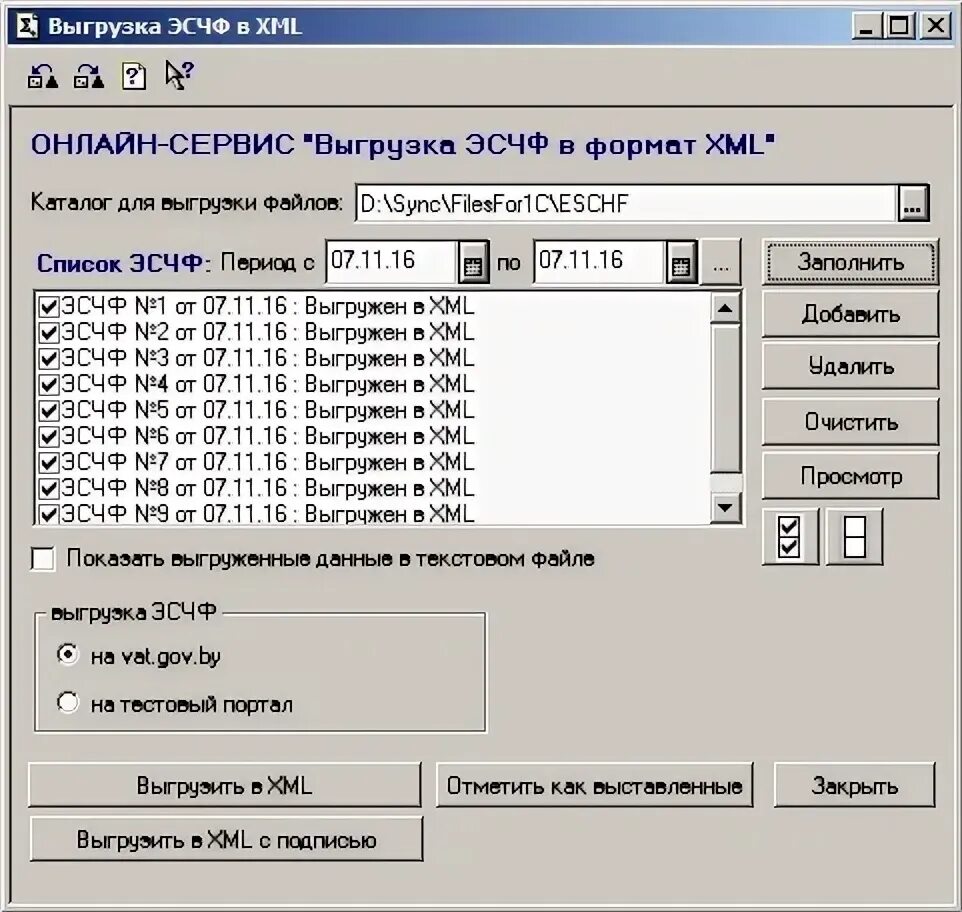
Task: Minimize the Выгрузка ЭСЧФ в XML window
Action: click(867, 26)
